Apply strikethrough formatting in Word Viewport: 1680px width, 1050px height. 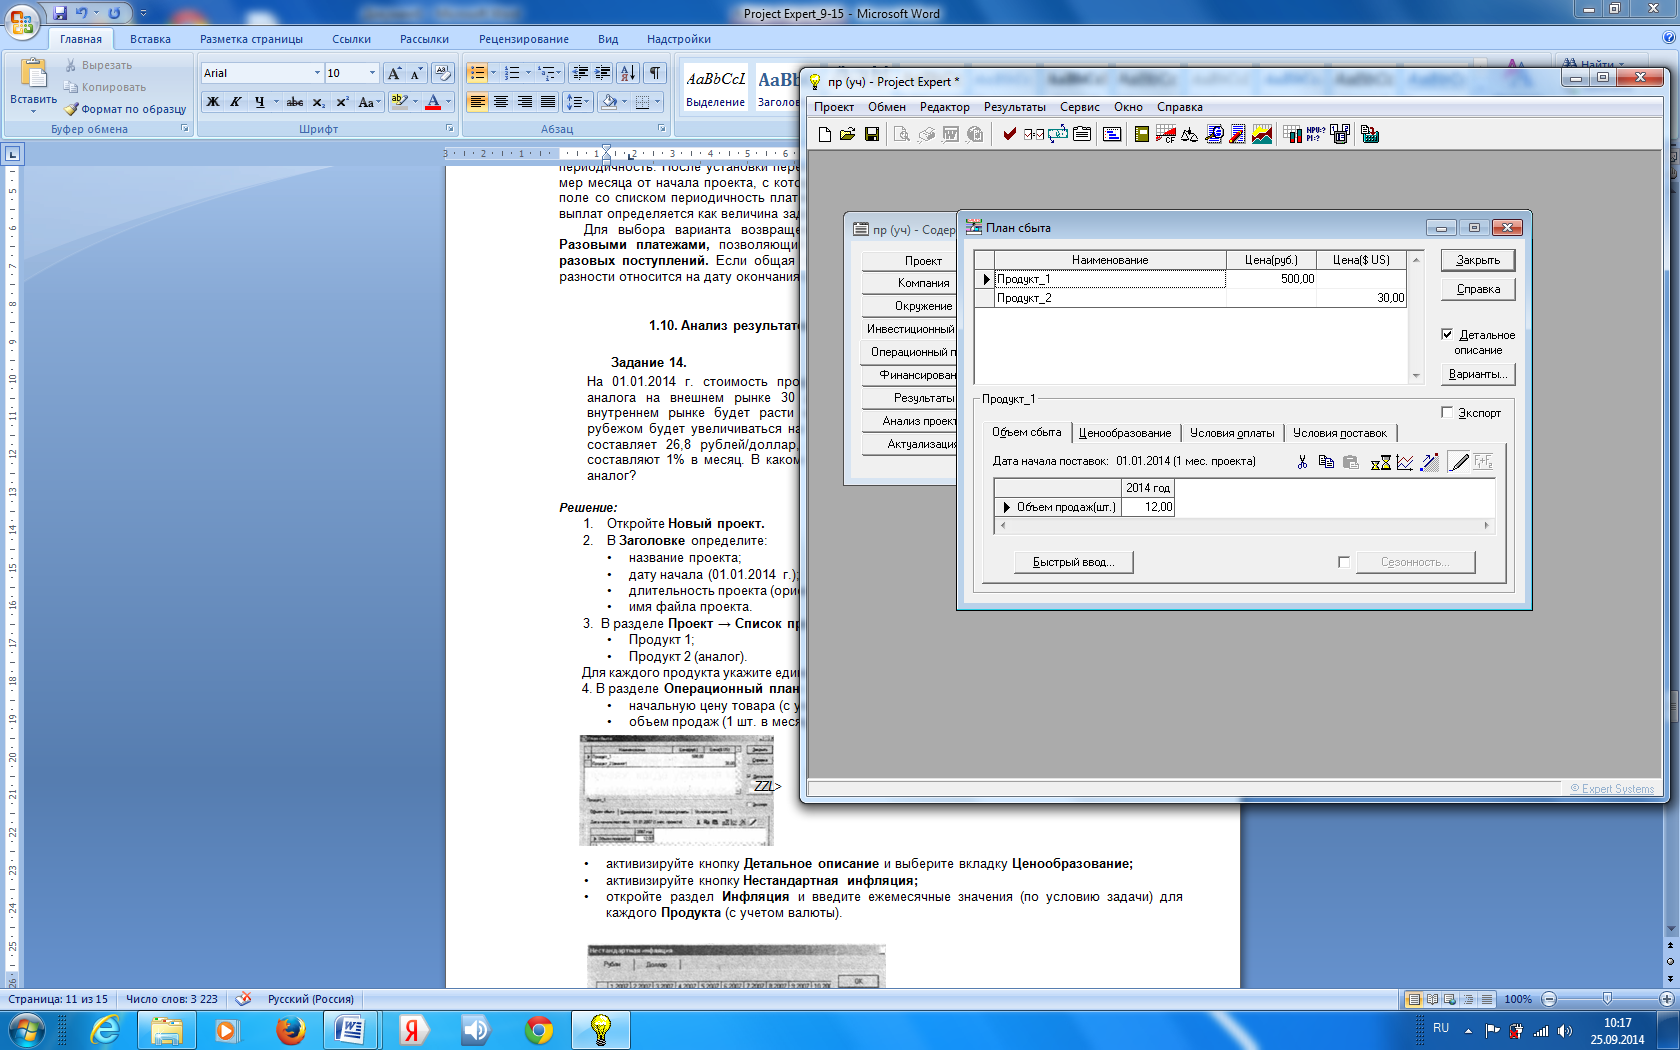[x=294, y=102]
